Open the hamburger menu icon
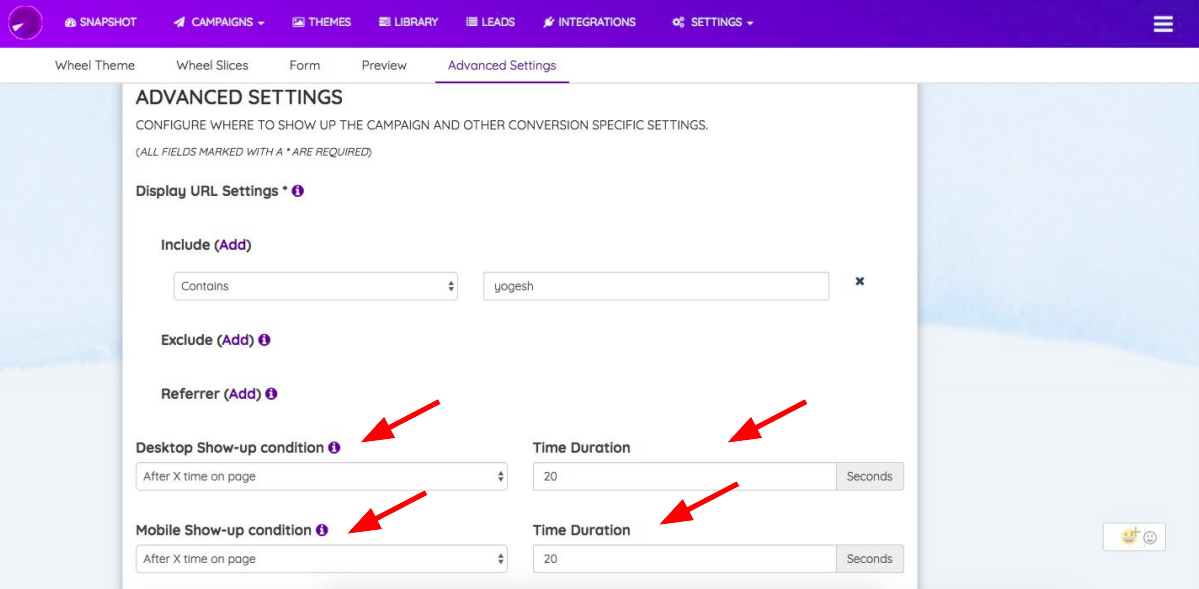The height and width of the screenshot is (589, 1199). pos(1162,24)
